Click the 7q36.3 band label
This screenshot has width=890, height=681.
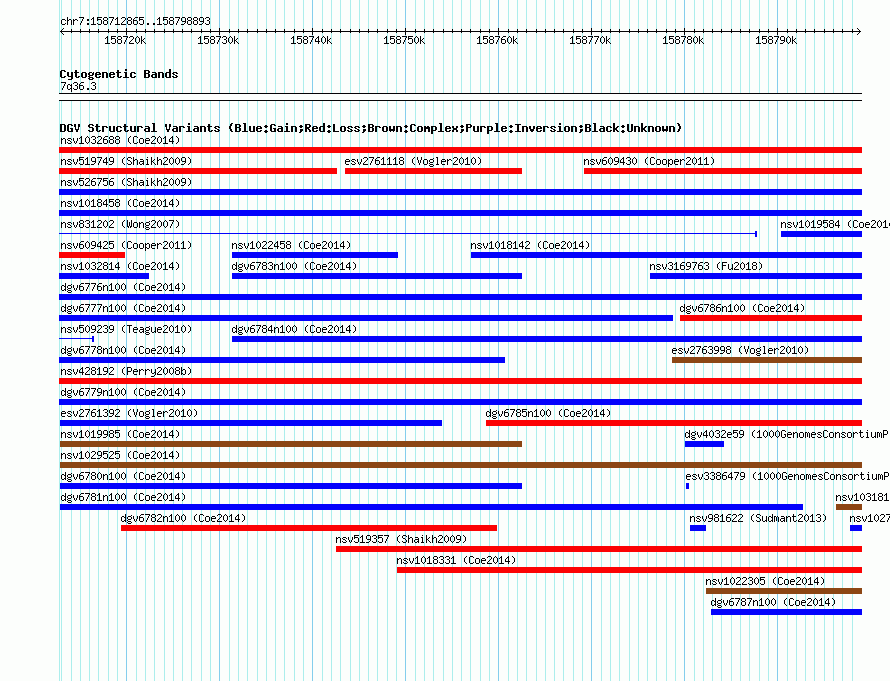[x=78, y=86]
